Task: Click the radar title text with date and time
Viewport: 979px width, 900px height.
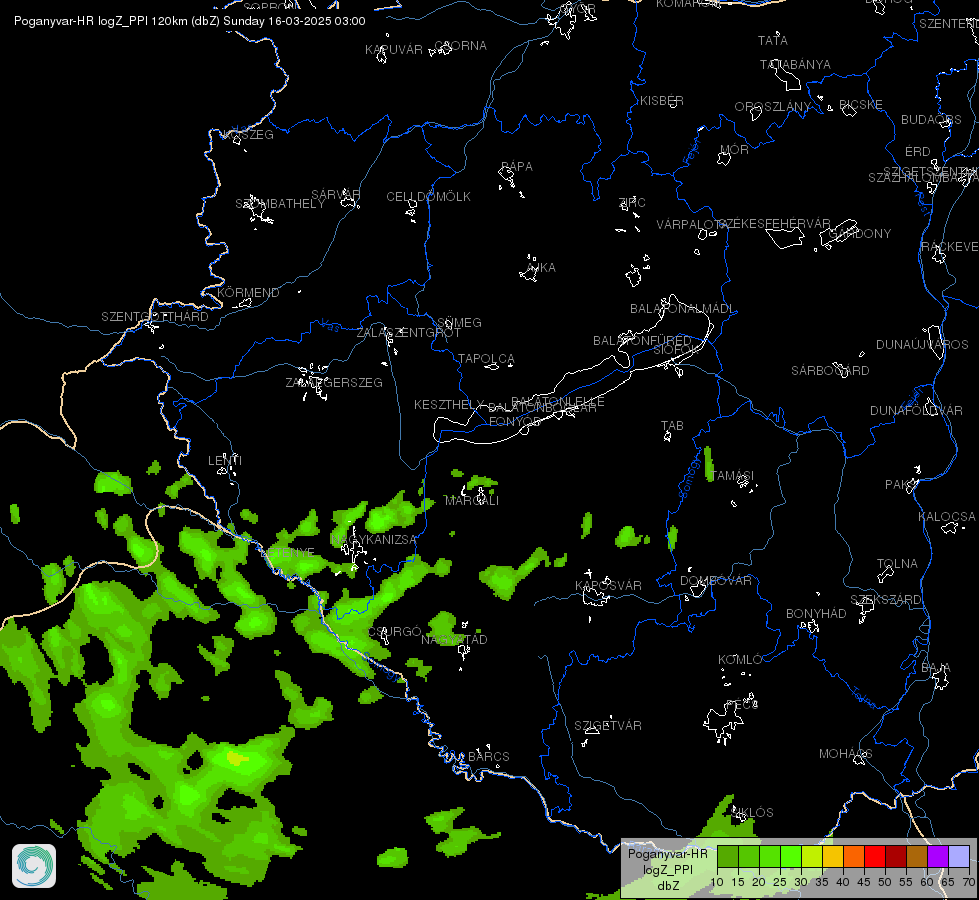Action: coord(190,21)
